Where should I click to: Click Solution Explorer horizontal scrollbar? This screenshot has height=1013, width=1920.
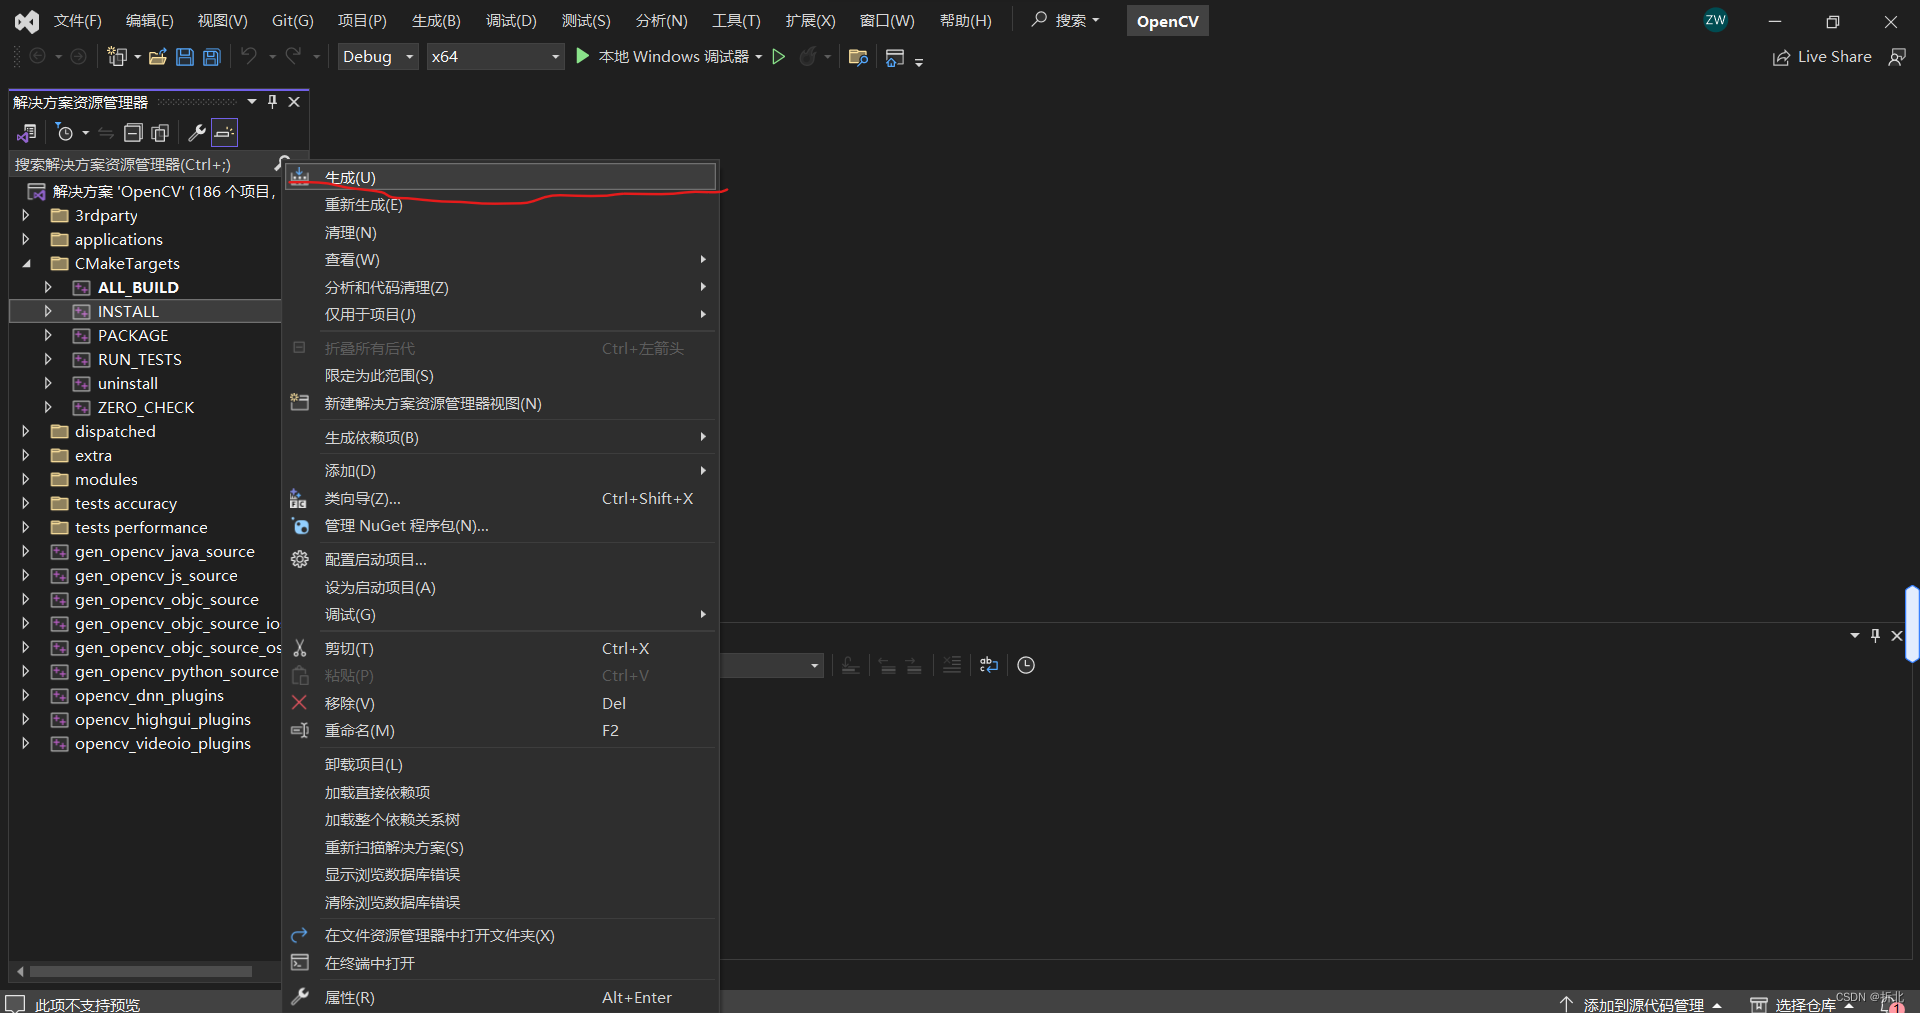coord(140,971)
